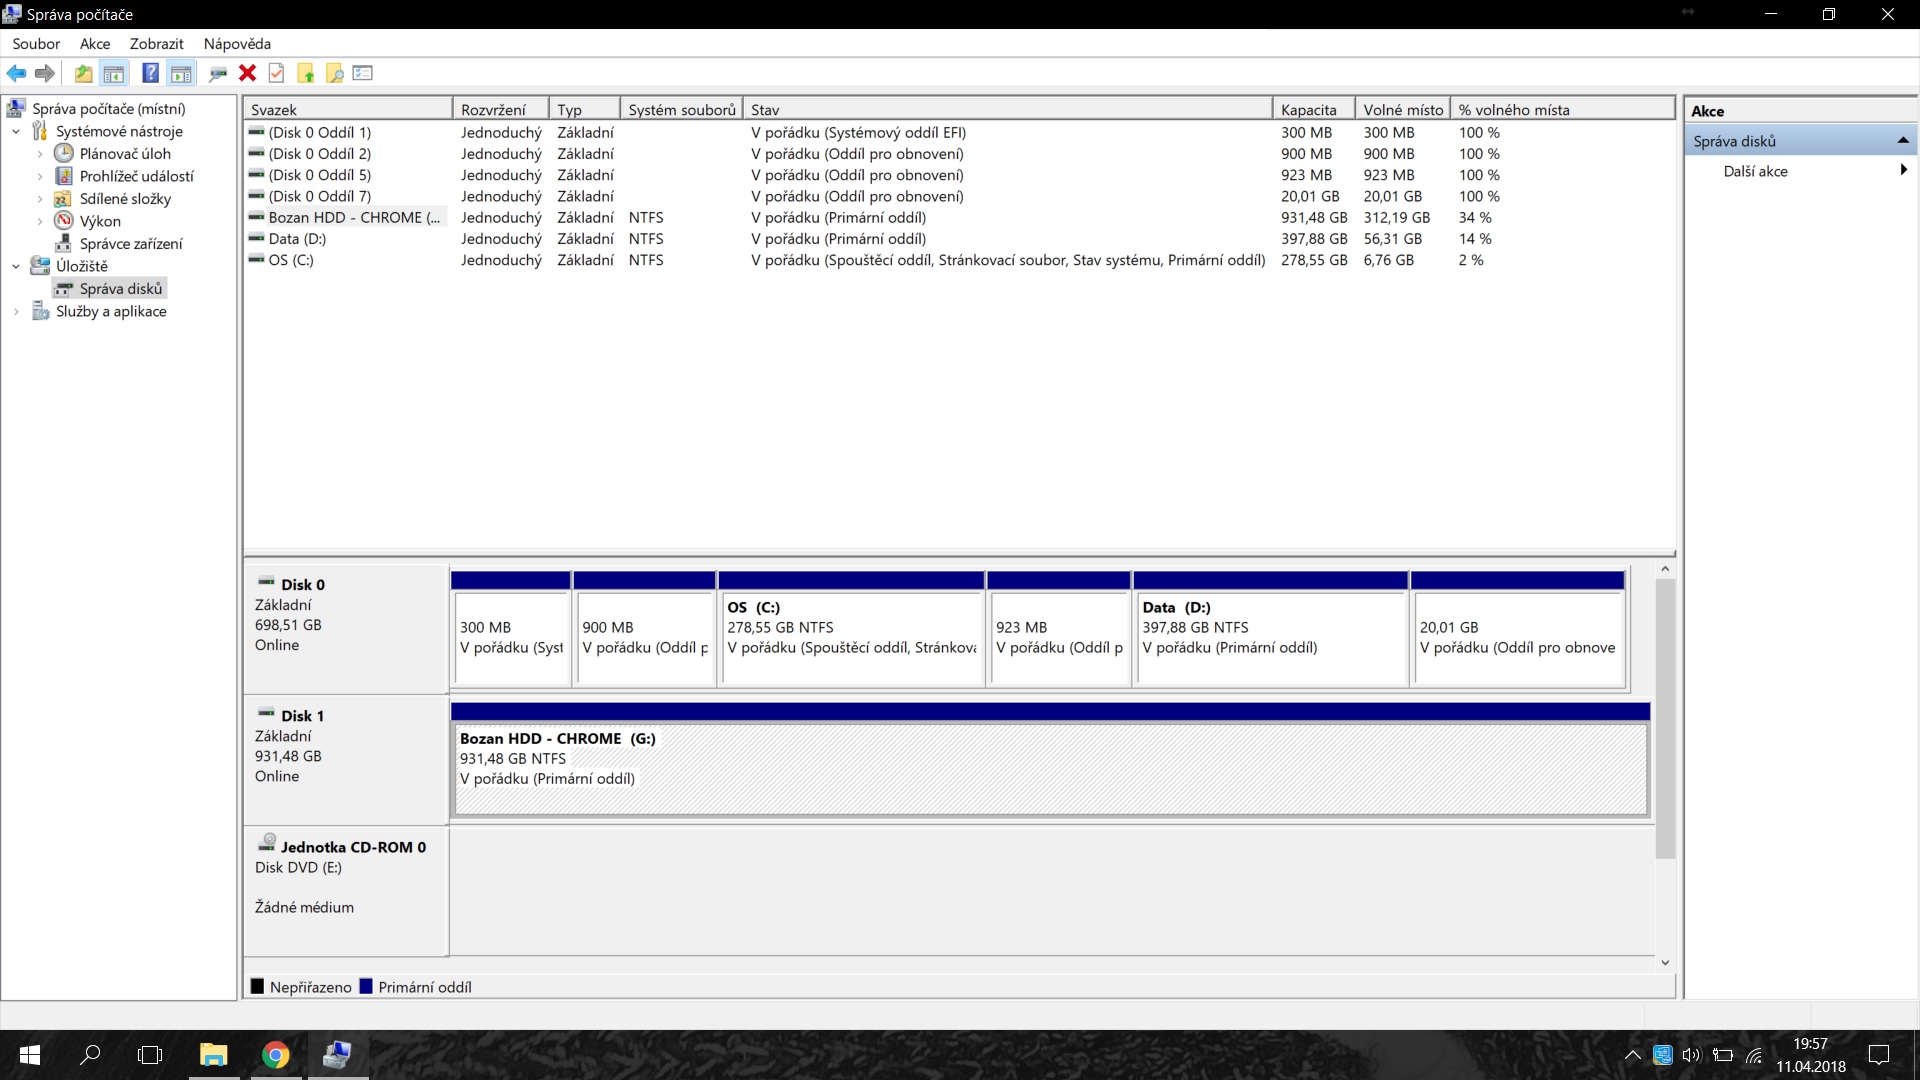Collapse the Systémové nástroje tree node
The height and width of the screenshot is (1080, 1920).
pos(16,131)
